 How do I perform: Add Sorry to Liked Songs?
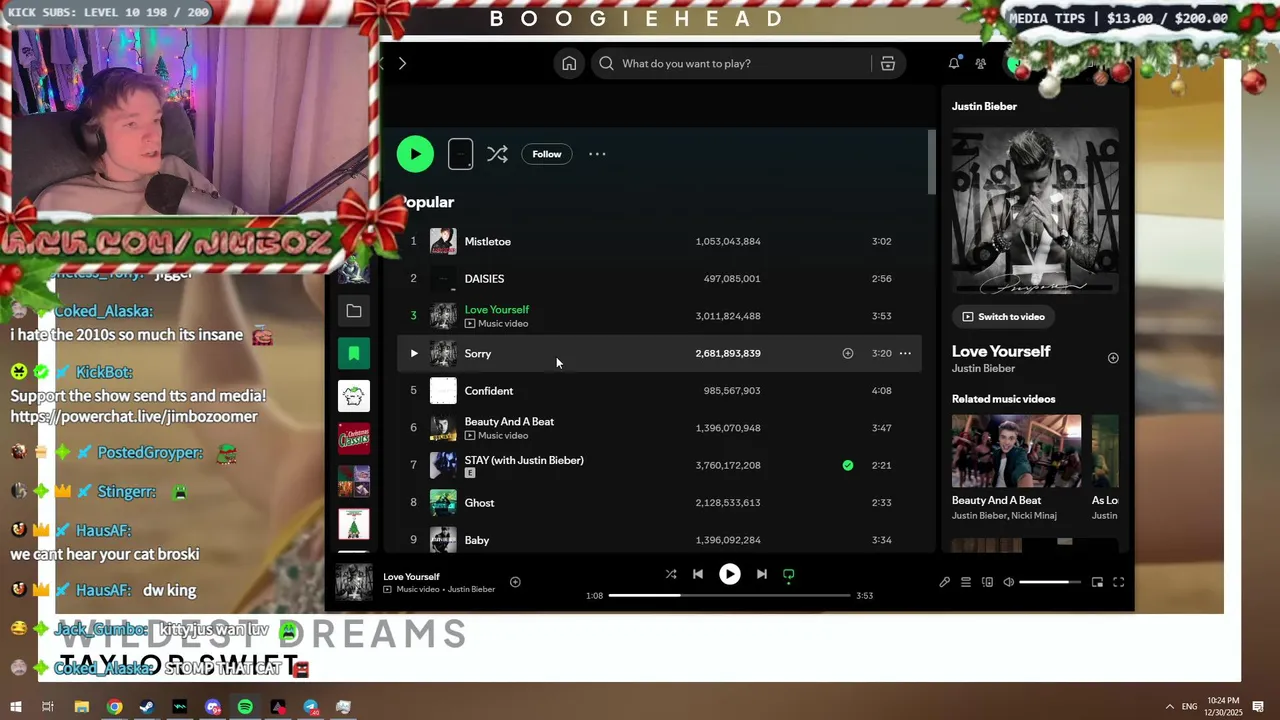click(x=848, y=353)
